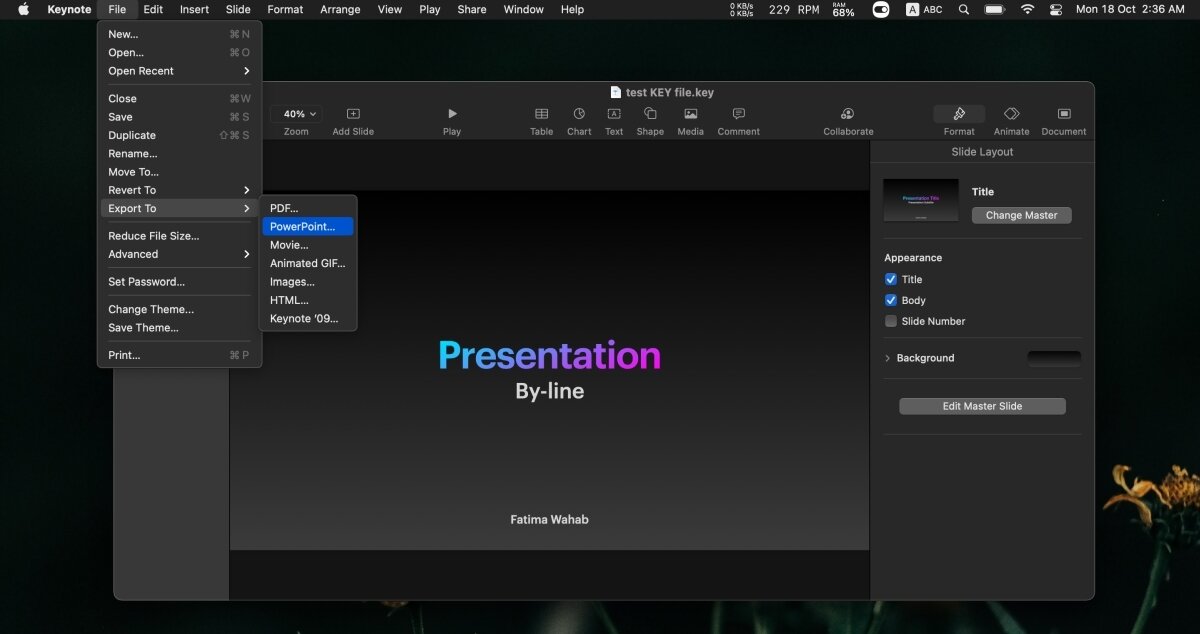1200x634 pixels.
Task: Open the Animate inspector
Action: [x=1011, y=115]
